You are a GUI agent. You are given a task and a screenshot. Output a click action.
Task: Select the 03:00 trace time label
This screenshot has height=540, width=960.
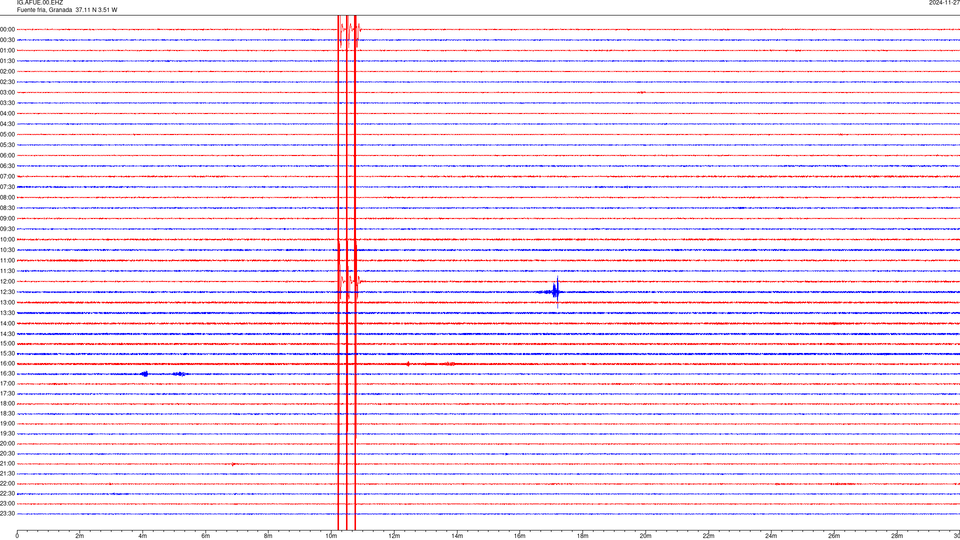point(7,92)
